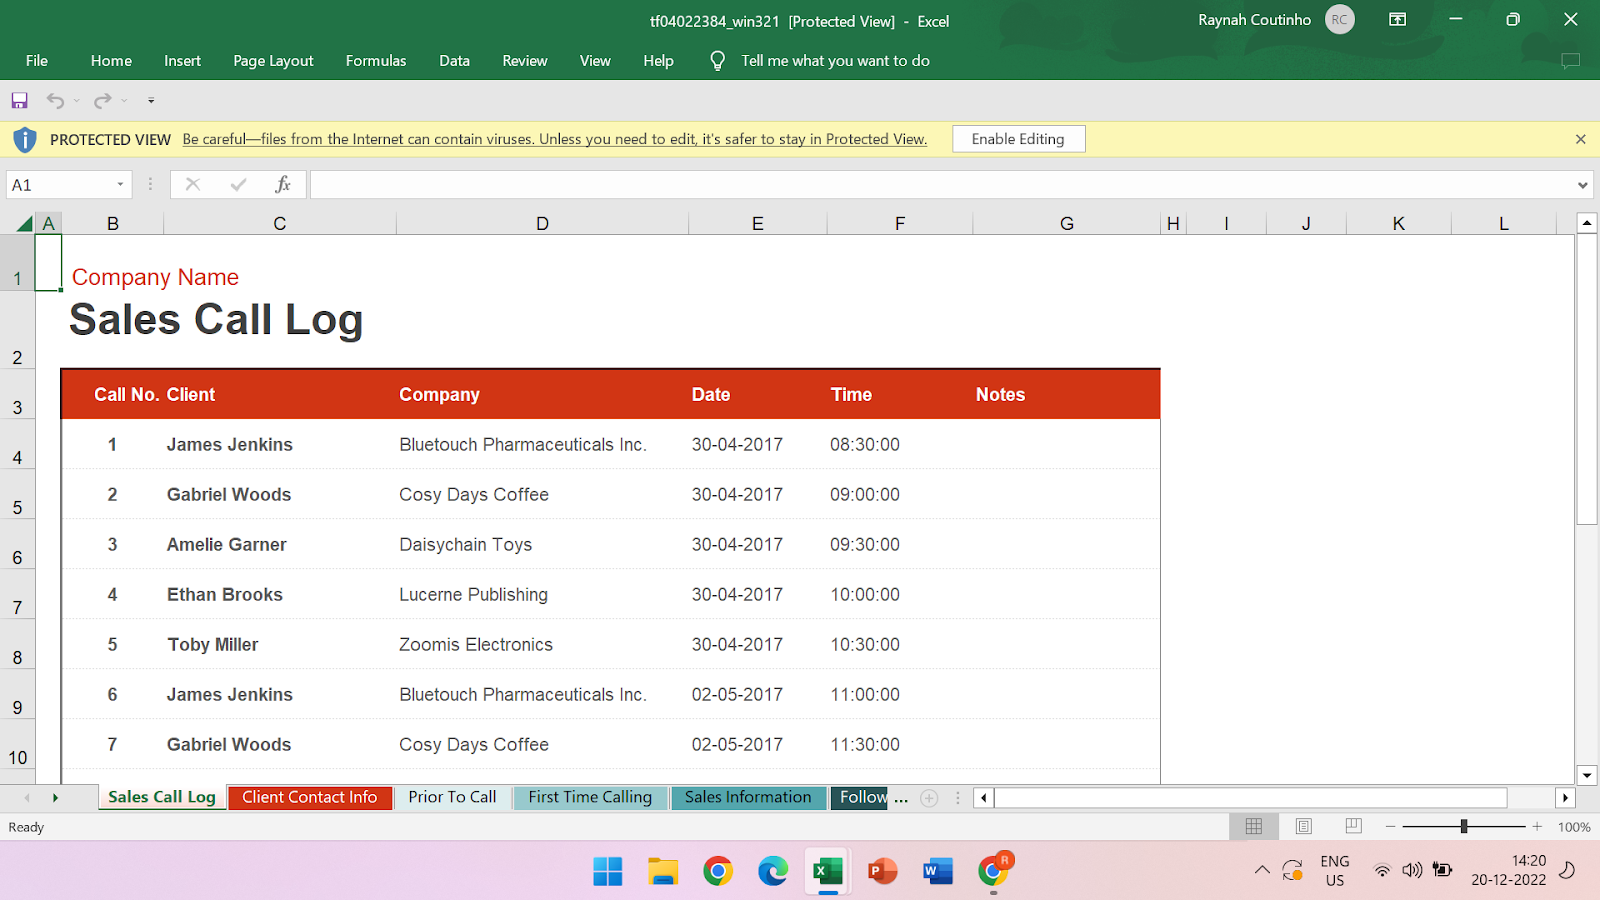This screenshot has height=900, width=1600.
Task: Switch to Page Layout view
Action: 1303,826
